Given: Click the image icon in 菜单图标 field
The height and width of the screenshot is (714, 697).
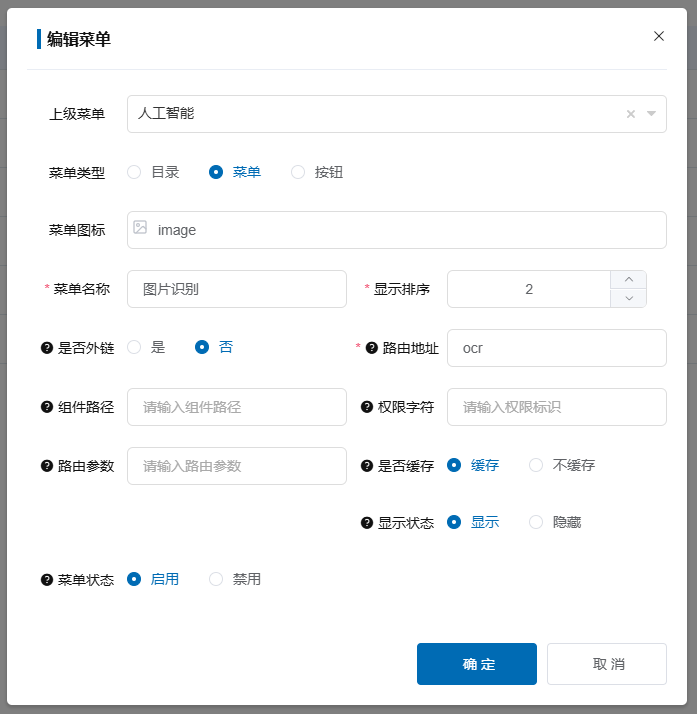Looking at the screenshot, I should pos(140,227).
